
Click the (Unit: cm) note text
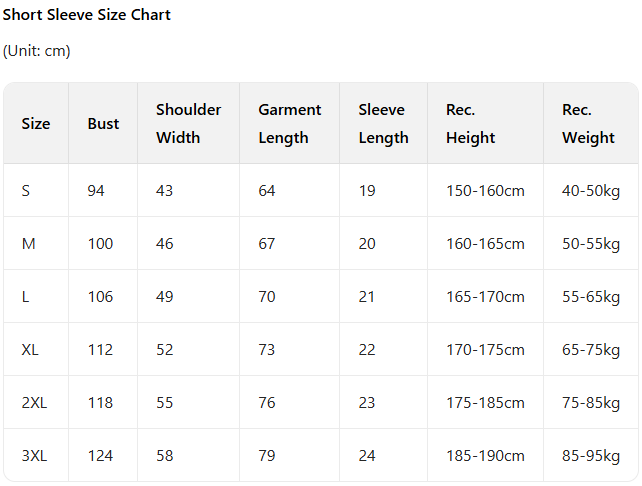click(x=37, y=51)
